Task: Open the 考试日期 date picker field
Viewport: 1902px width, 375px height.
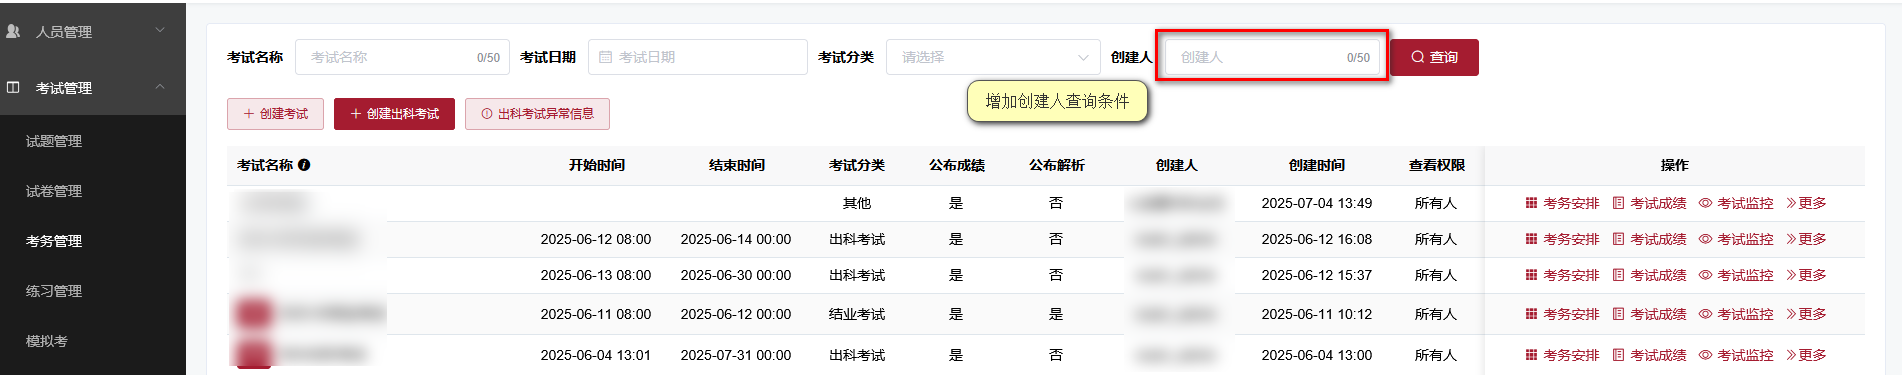Action: coord(698,57)
